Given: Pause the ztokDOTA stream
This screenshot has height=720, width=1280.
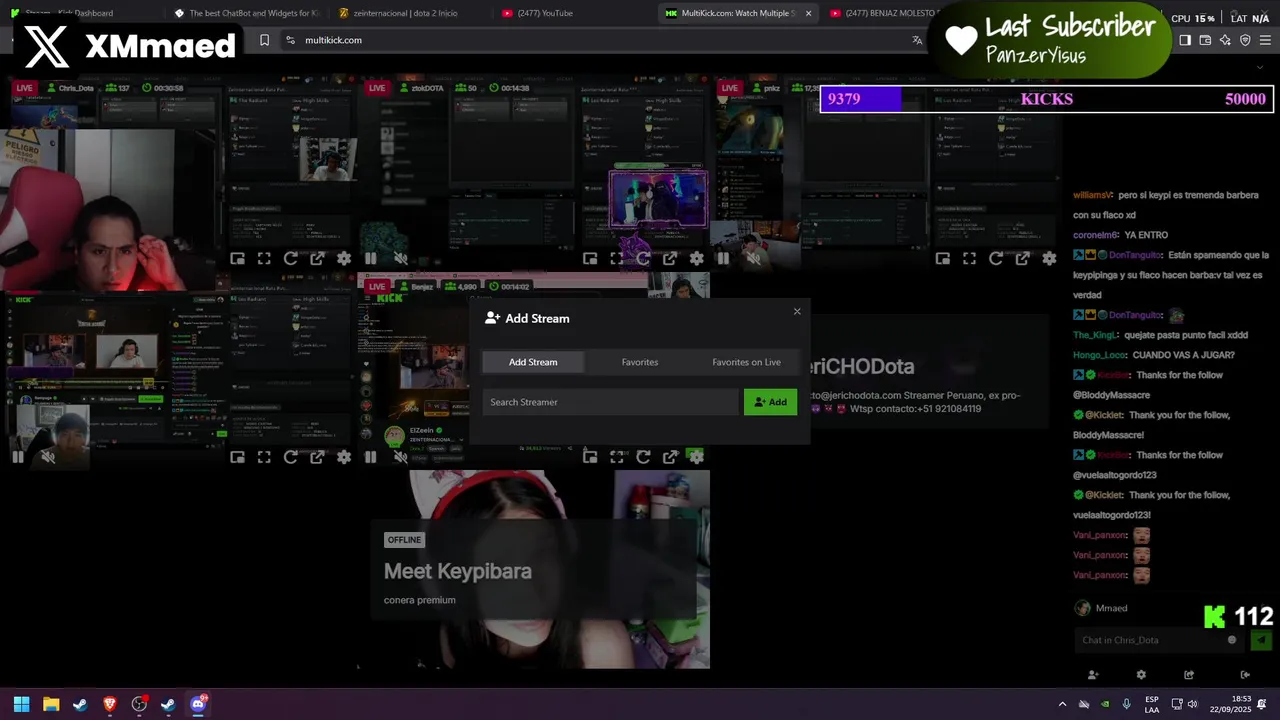Looking at the screenshot, I should [x=370, y=258].
